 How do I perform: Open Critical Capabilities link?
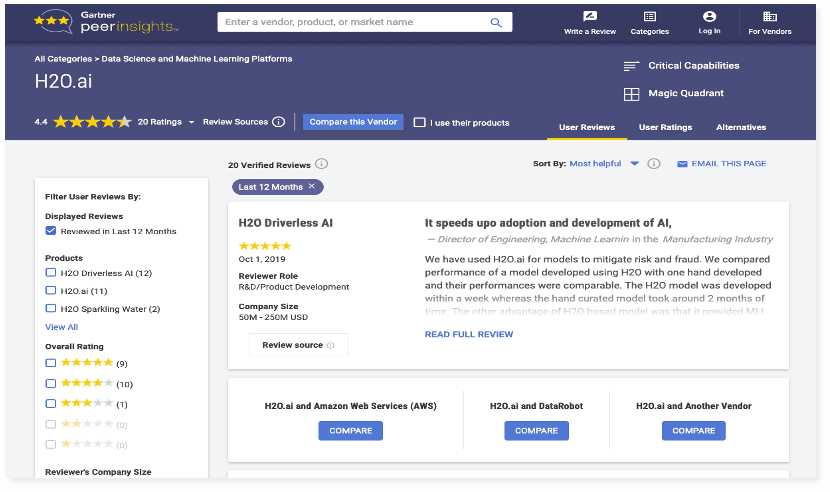tap(693, 66)
